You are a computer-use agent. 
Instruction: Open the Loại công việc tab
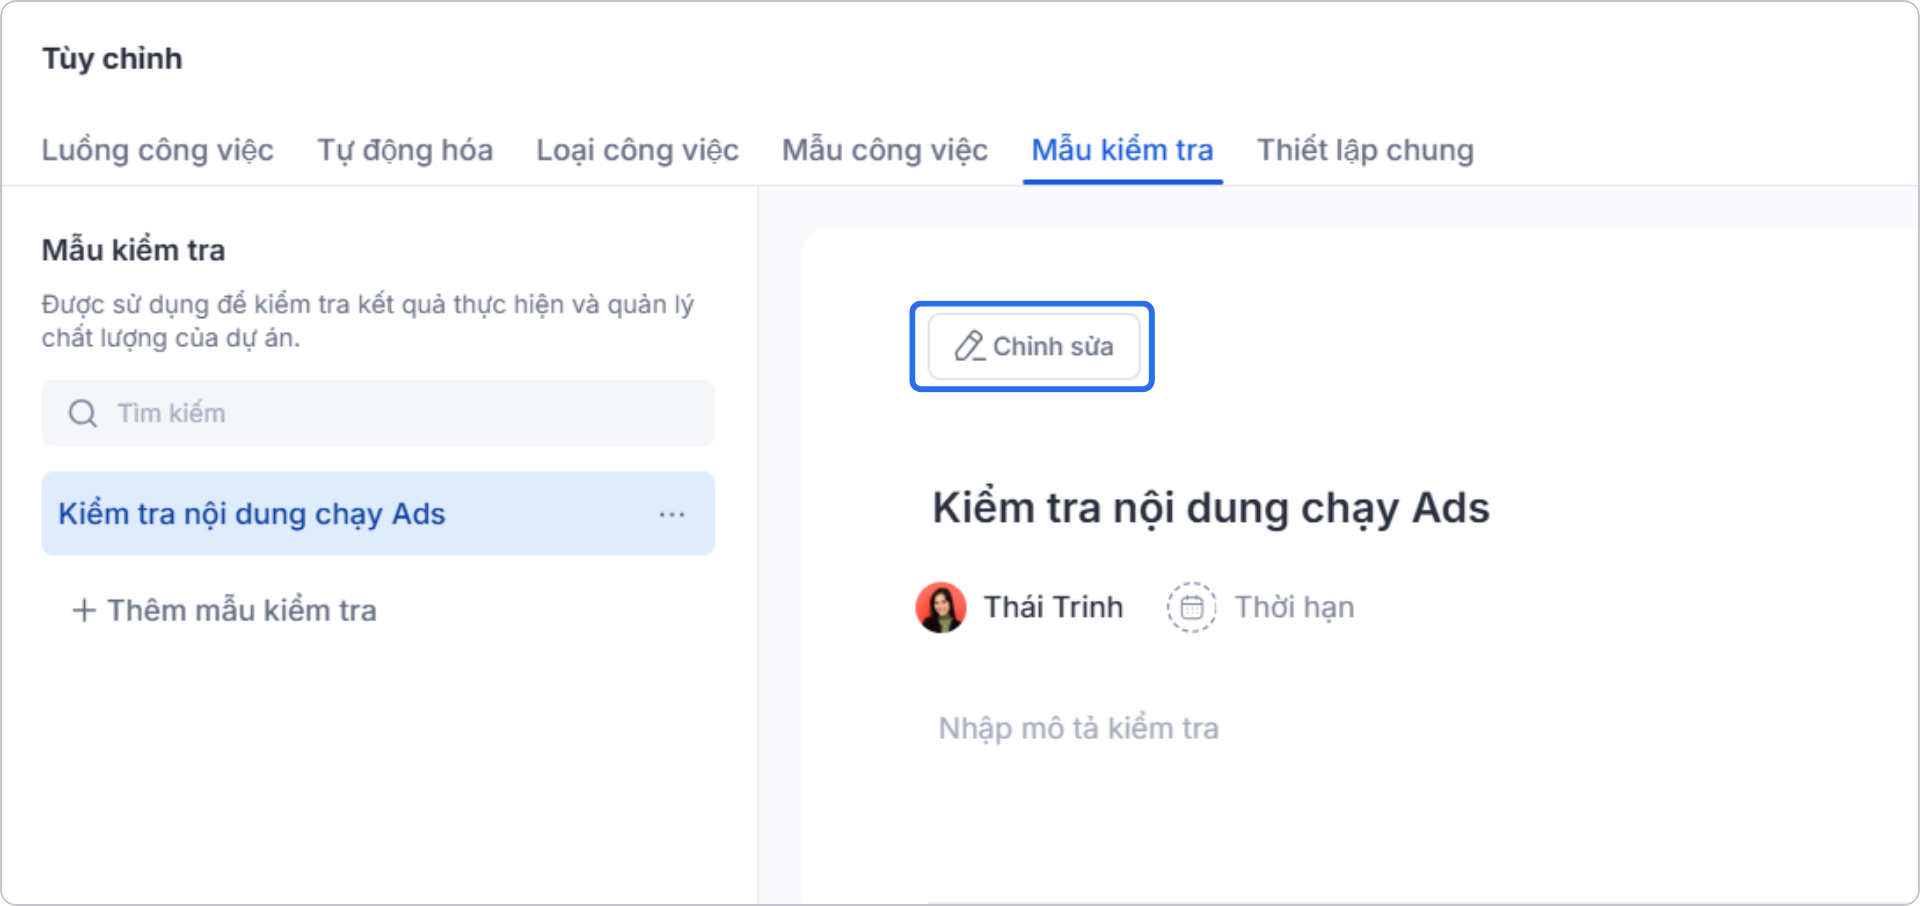point(636,150)
